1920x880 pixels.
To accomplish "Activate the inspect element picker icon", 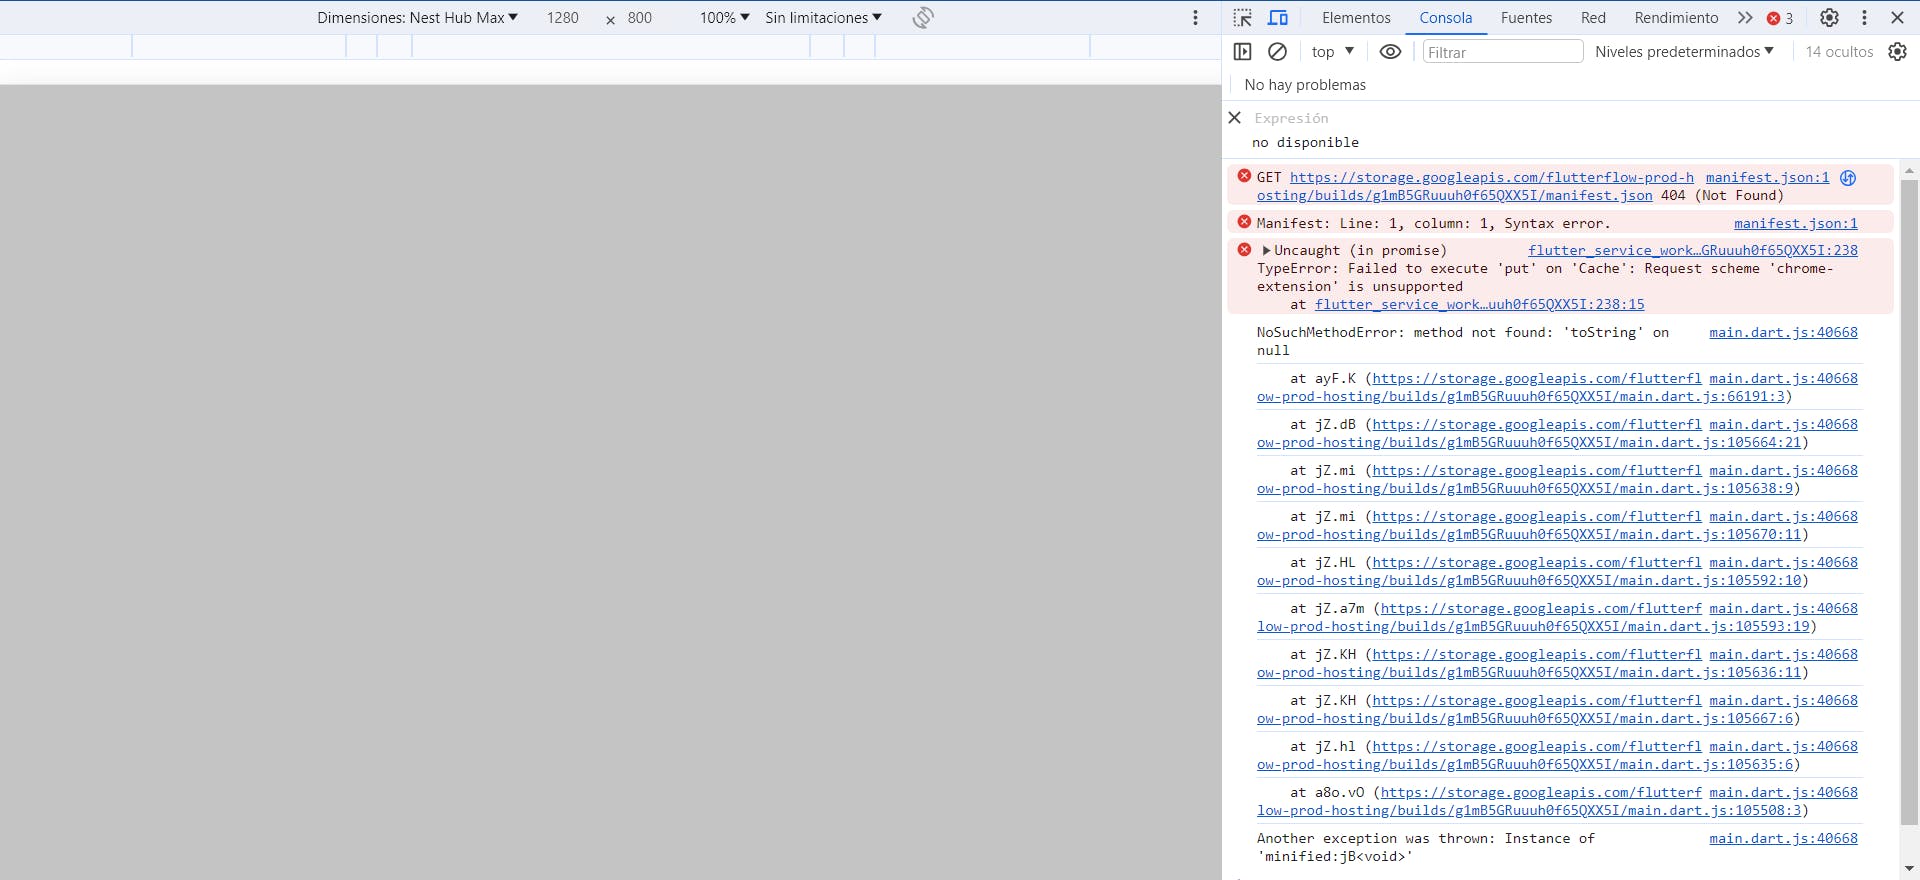I will (x=1242, y=18).
